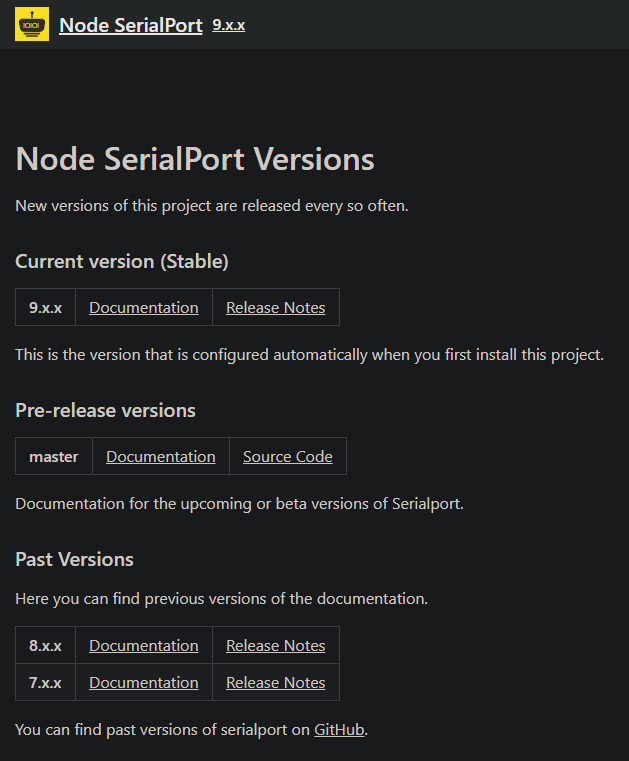The height and width of the screenshot is (761, 629).
Task: Follow the GitHub link for past versions
Action: coord(339,730)
